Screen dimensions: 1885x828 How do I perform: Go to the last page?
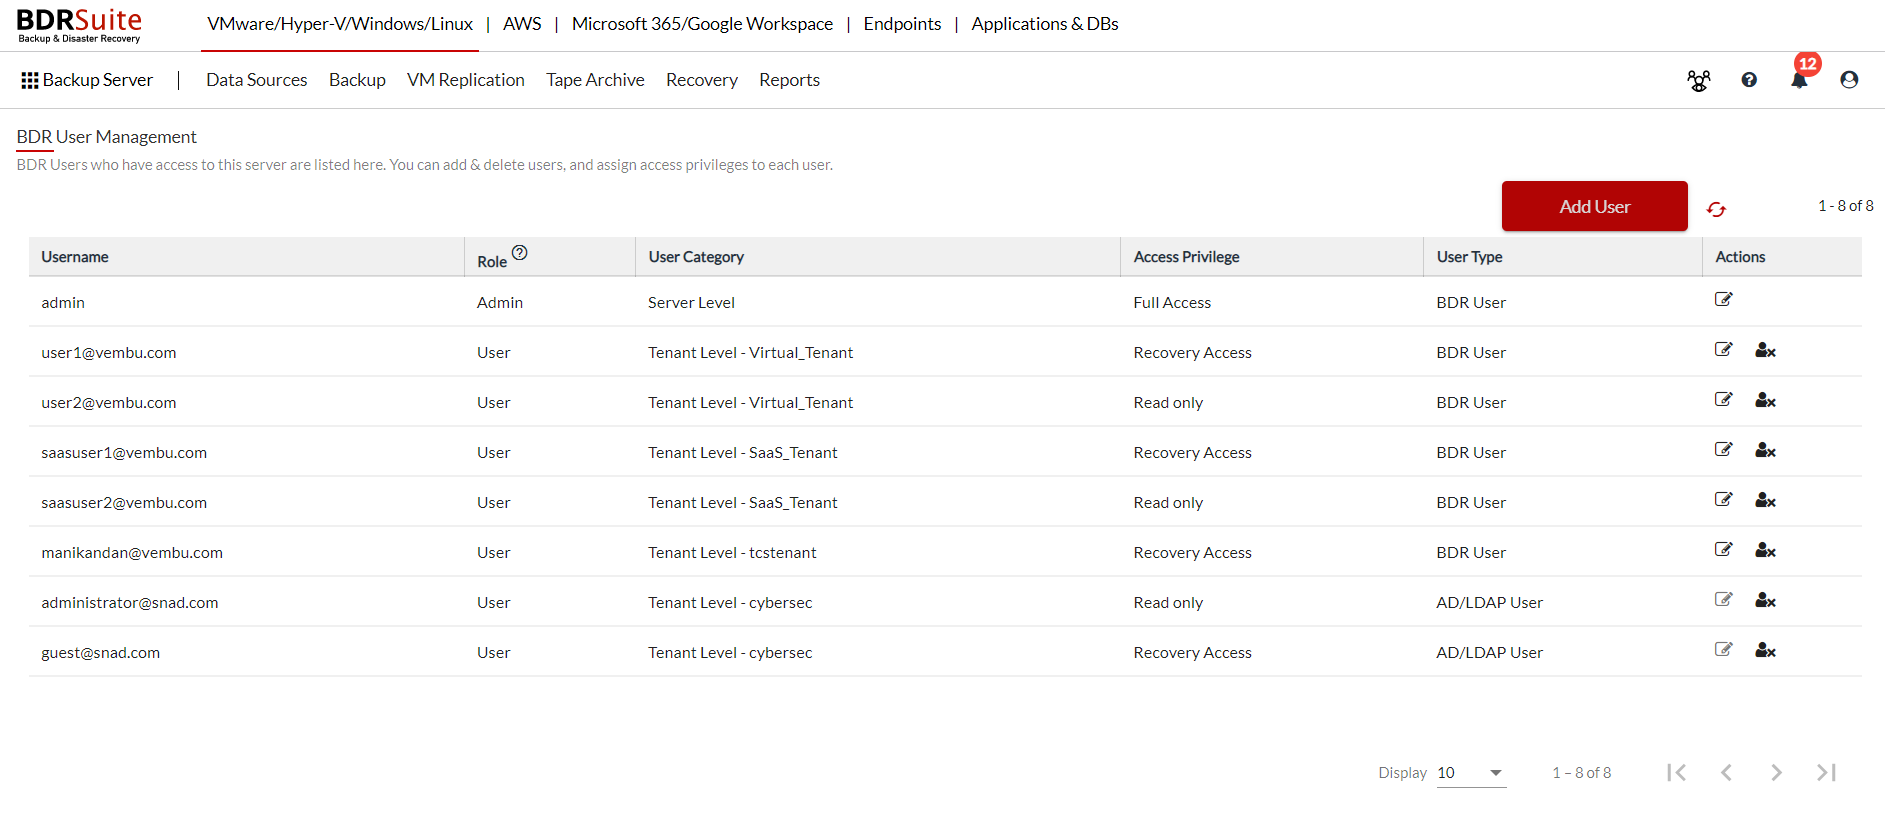(1826, 772)
